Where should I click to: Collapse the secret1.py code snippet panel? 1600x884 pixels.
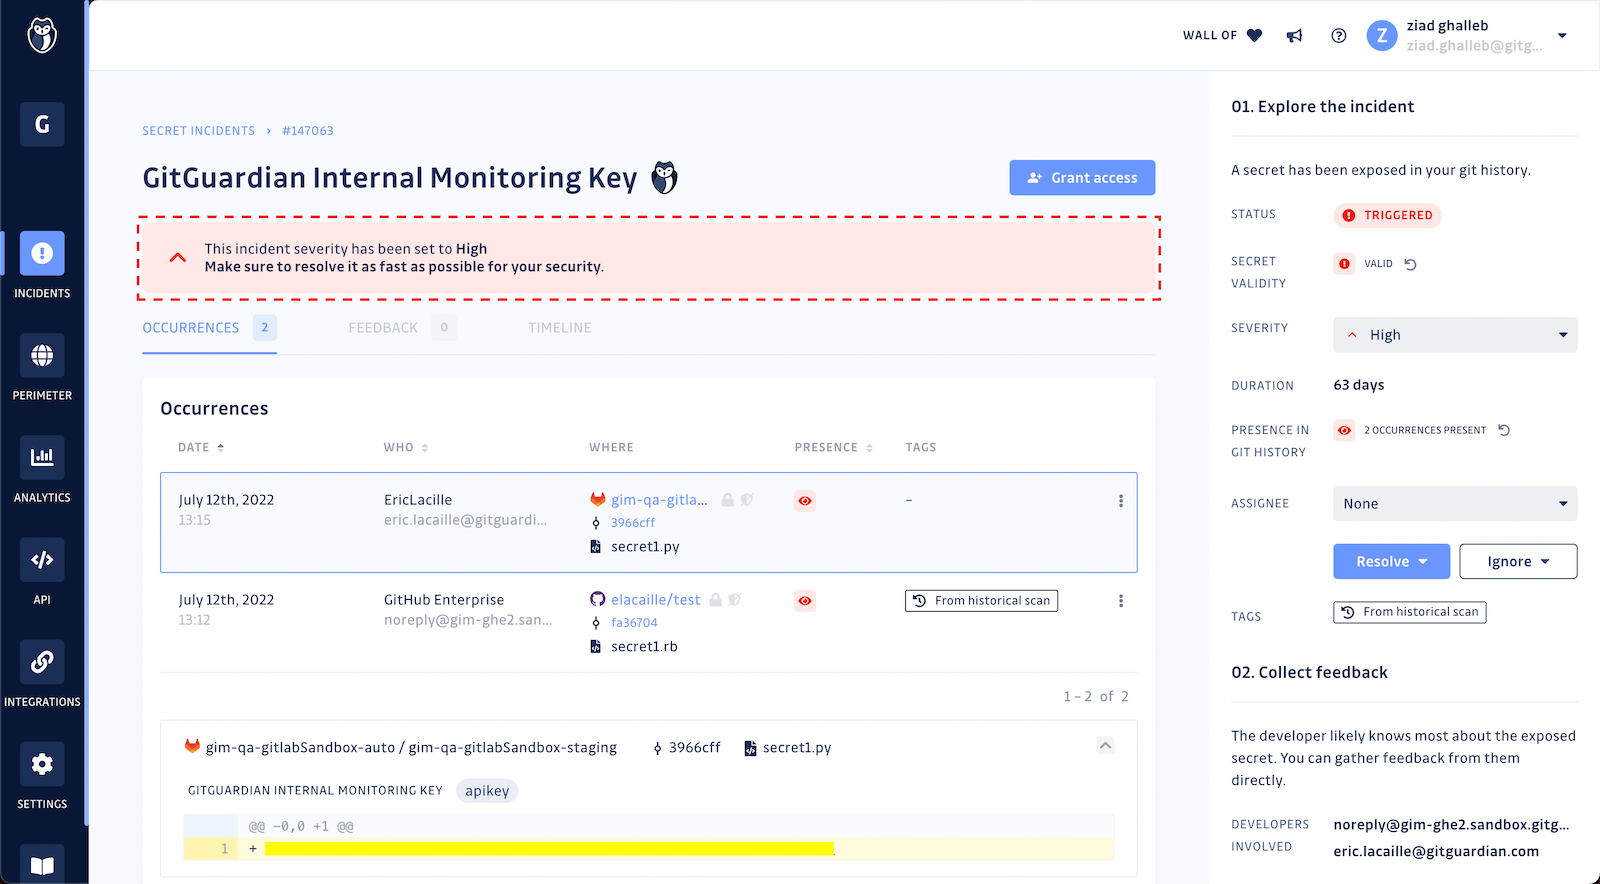[x=1105, y=746]
